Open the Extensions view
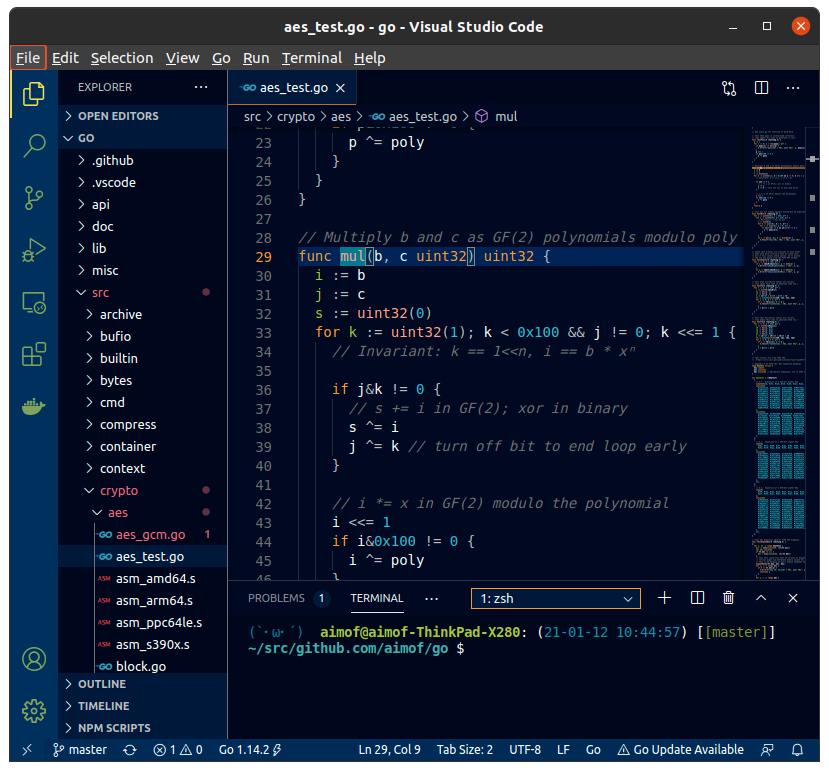 pos(34,354)
